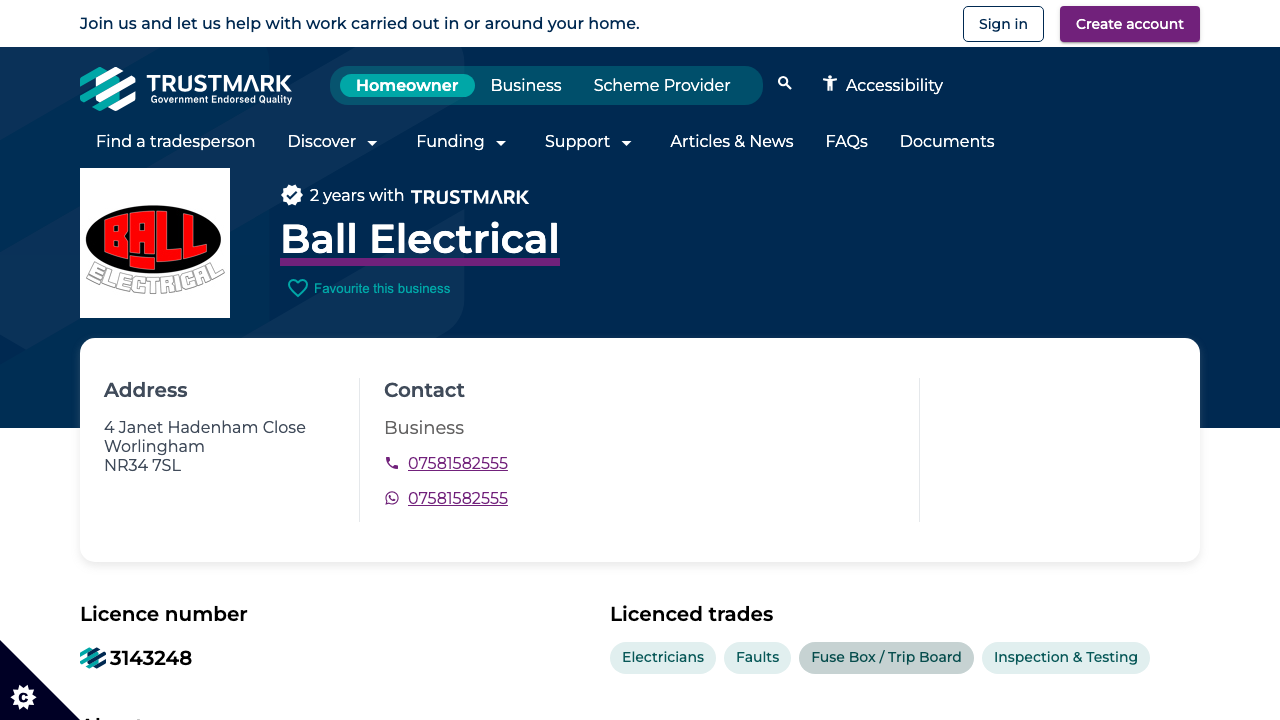
Task: Expand the Support dropdown
Action: tap(589, 141)
